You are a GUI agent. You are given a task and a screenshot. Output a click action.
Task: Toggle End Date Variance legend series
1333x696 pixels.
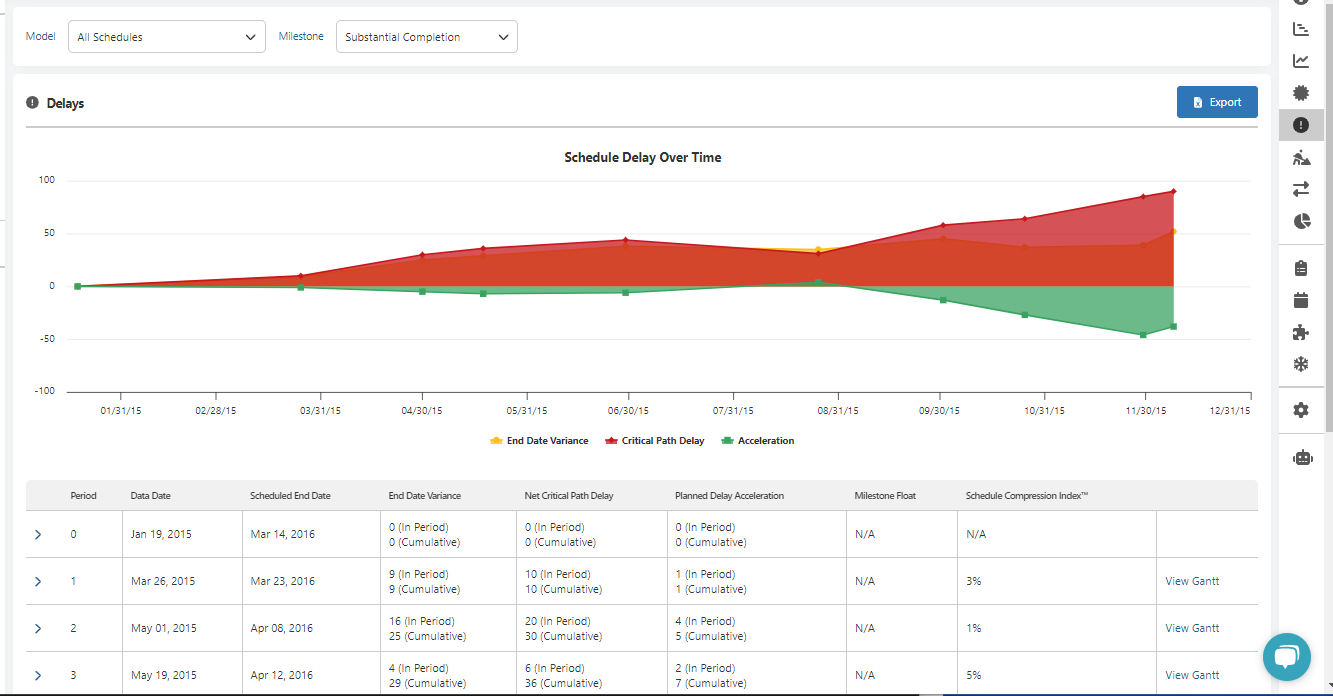pos(539,441)
